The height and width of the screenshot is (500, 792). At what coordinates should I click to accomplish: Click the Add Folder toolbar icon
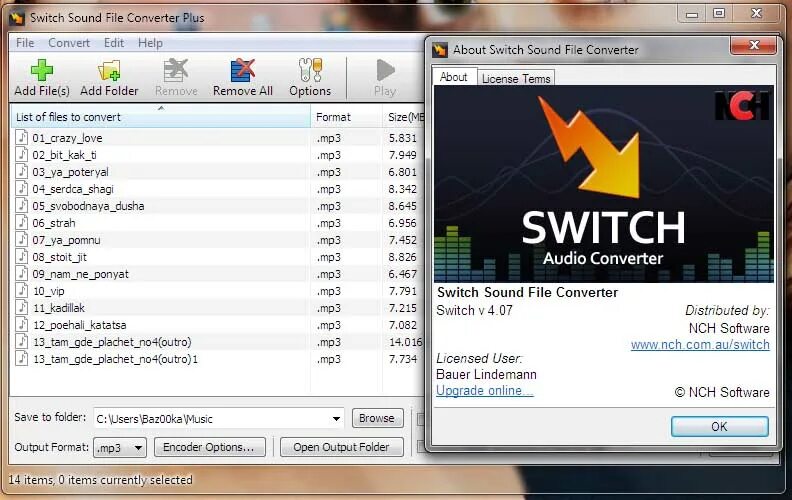109,70
